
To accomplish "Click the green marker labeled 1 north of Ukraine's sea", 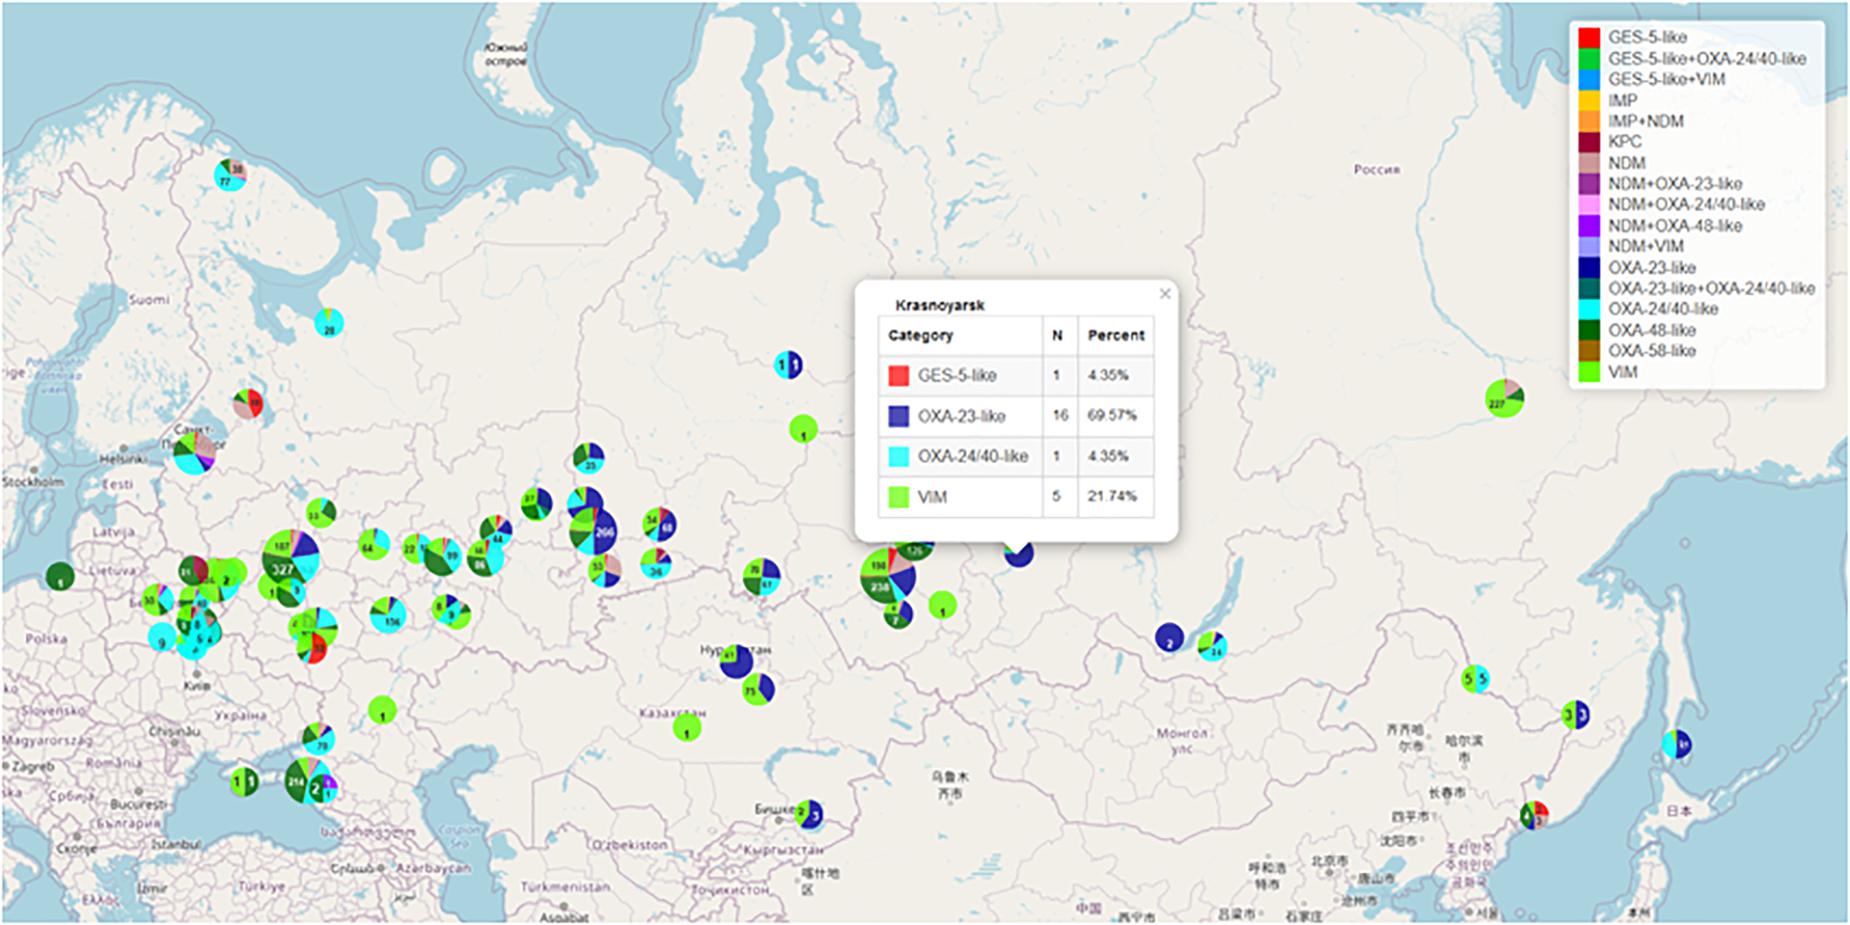I will point(382,711).
